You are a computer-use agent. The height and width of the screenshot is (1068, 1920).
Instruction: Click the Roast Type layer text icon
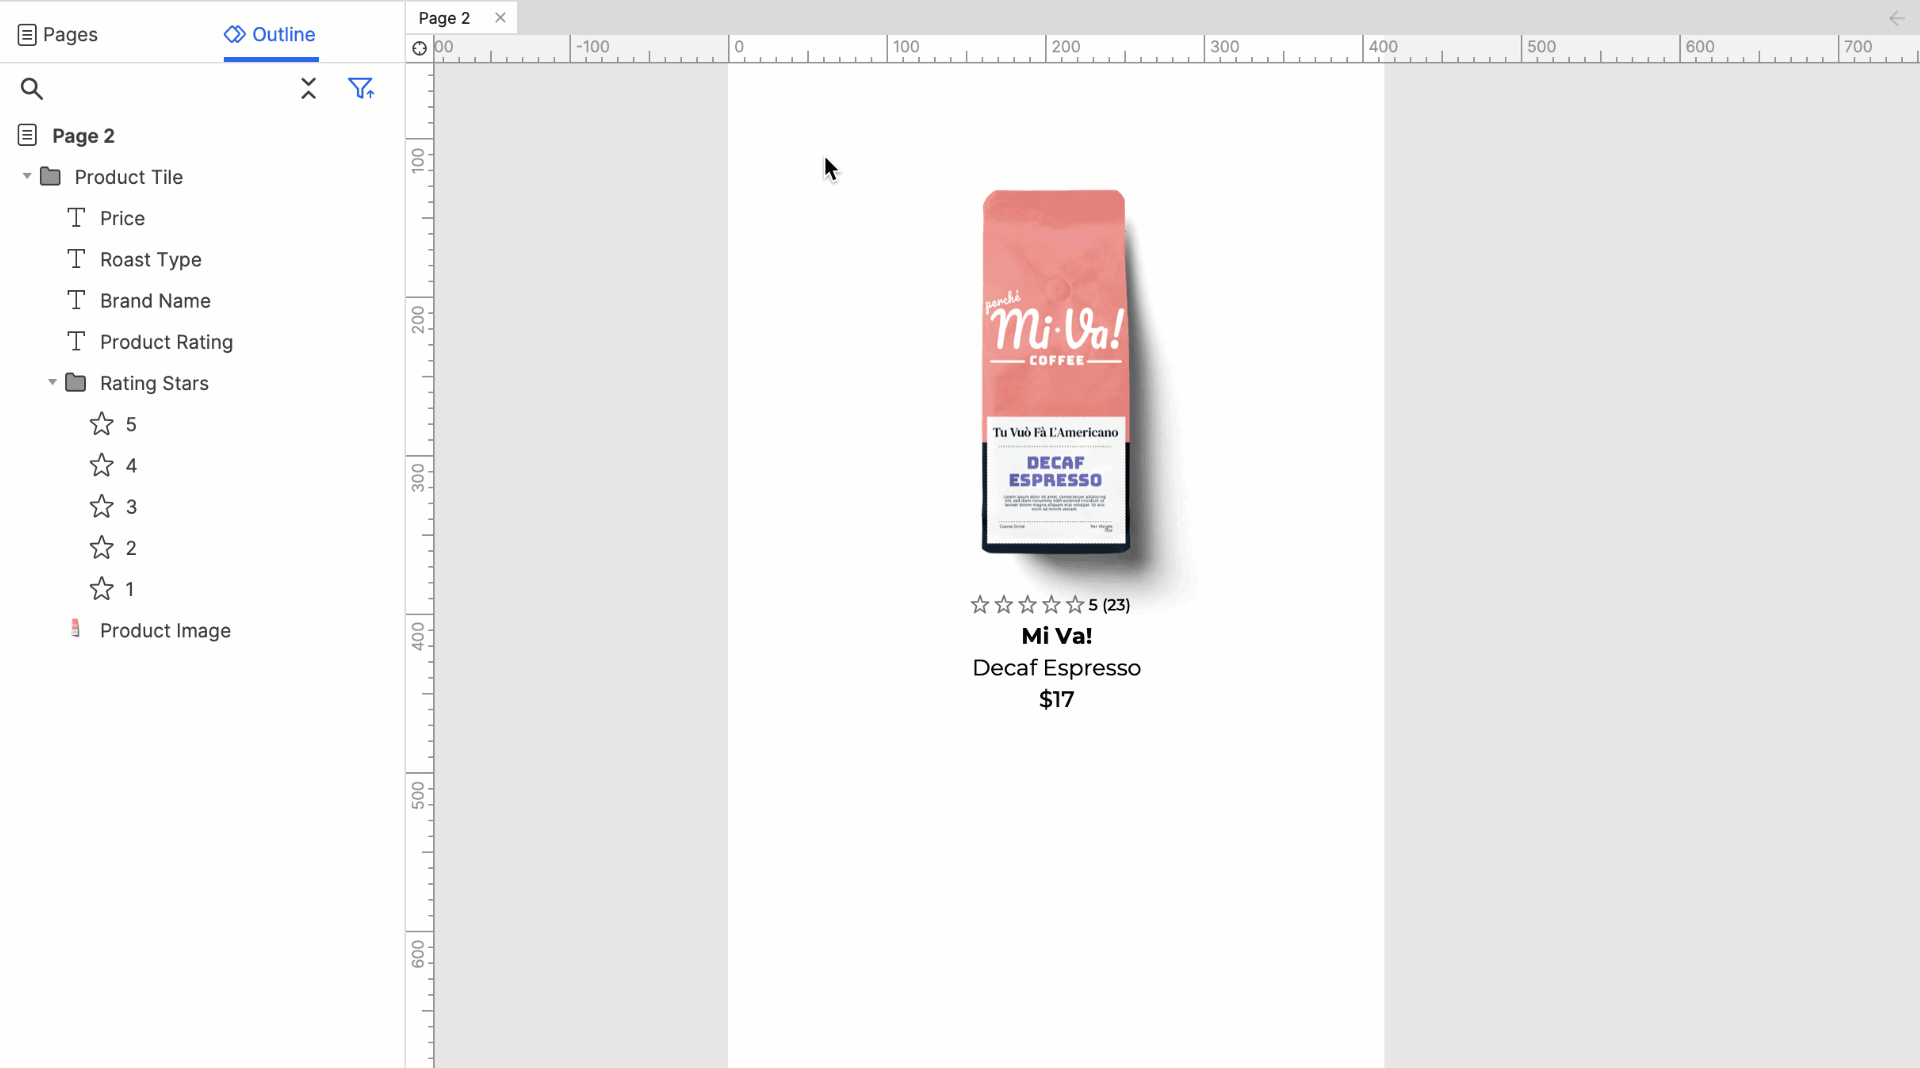click(x=76, y=258)
